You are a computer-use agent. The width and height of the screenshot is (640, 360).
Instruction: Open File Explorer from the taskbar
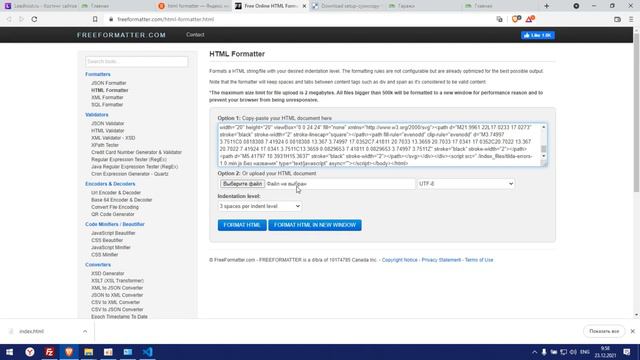tap(89, 352)
